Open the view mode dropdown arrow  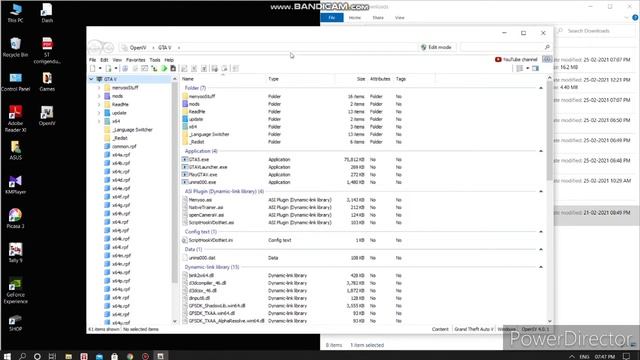pyautogui.click(x=527, y=69)
